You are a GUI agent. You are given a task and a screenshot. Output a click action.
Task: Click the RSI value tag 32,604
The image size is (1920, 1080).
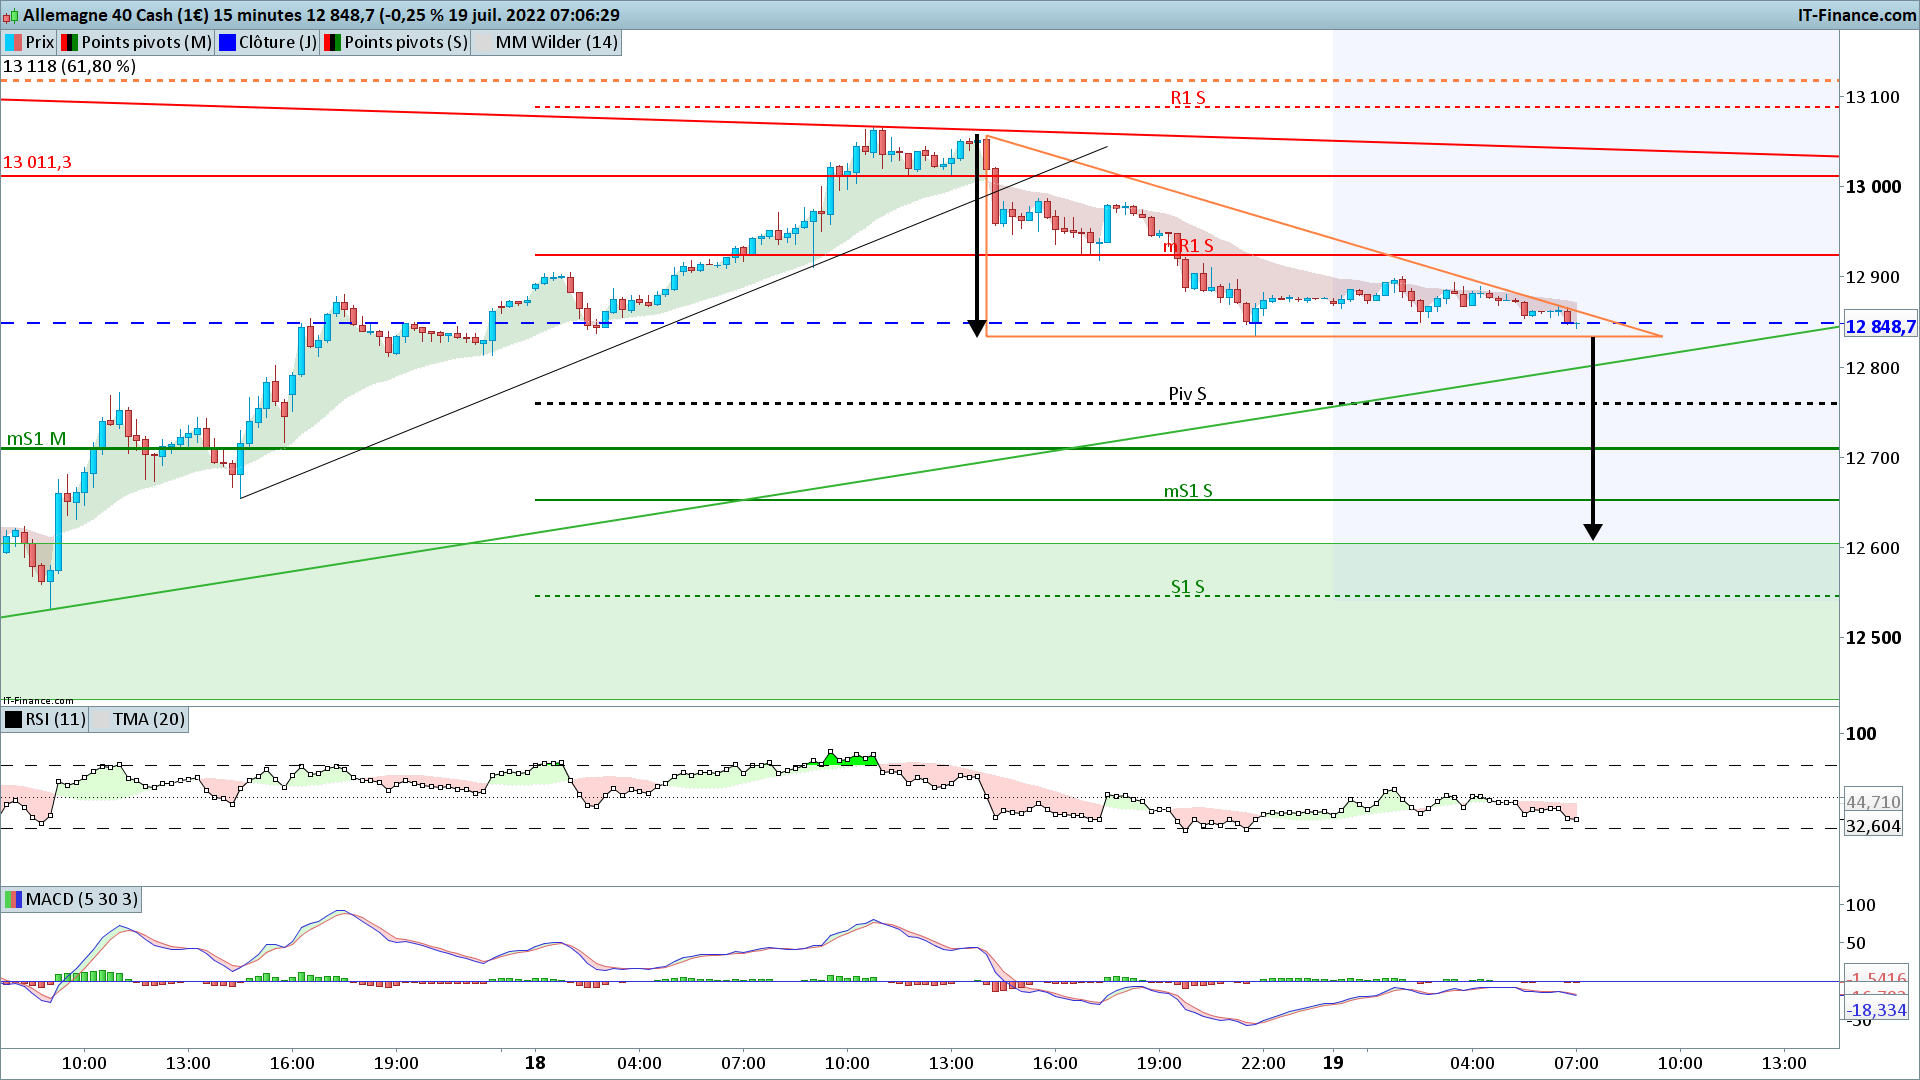tap(1872, 826)
